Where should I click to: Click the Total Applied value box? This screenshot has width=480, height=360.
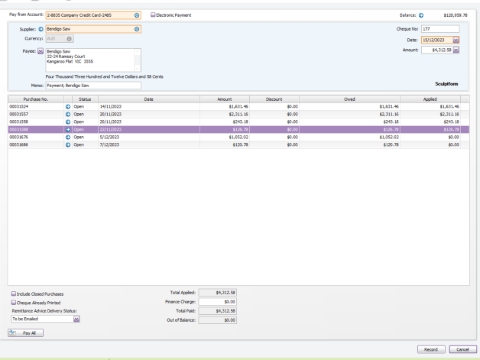(x=218, y=293)
